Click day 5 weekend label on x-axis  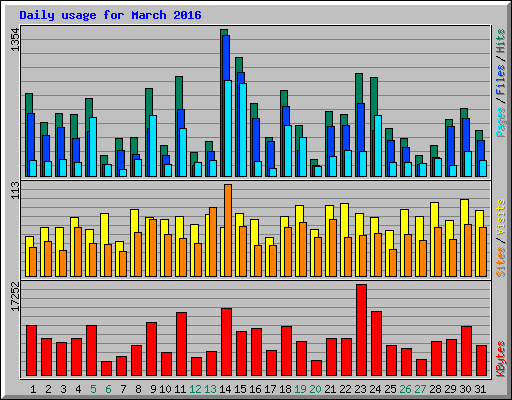(93, 389)
